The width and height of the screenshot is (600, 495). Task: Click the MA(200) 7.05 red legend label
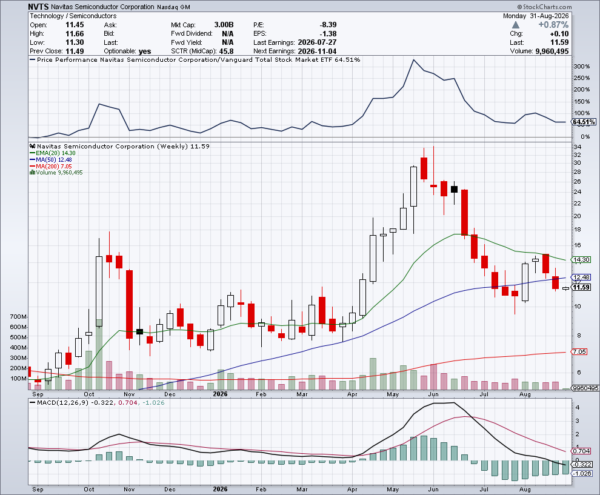[51, 166]
